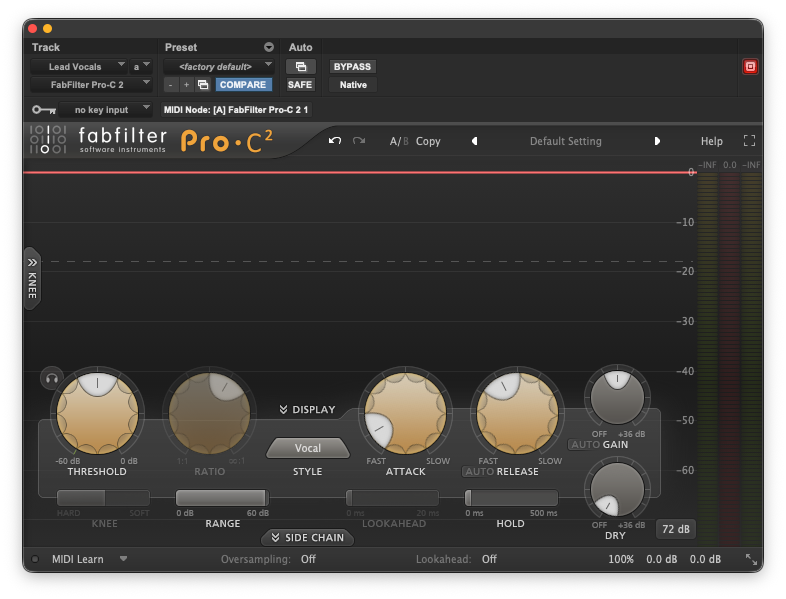
Task: Open the no key input dropdown
Action: pyautogui.click(x=105, y=110)
